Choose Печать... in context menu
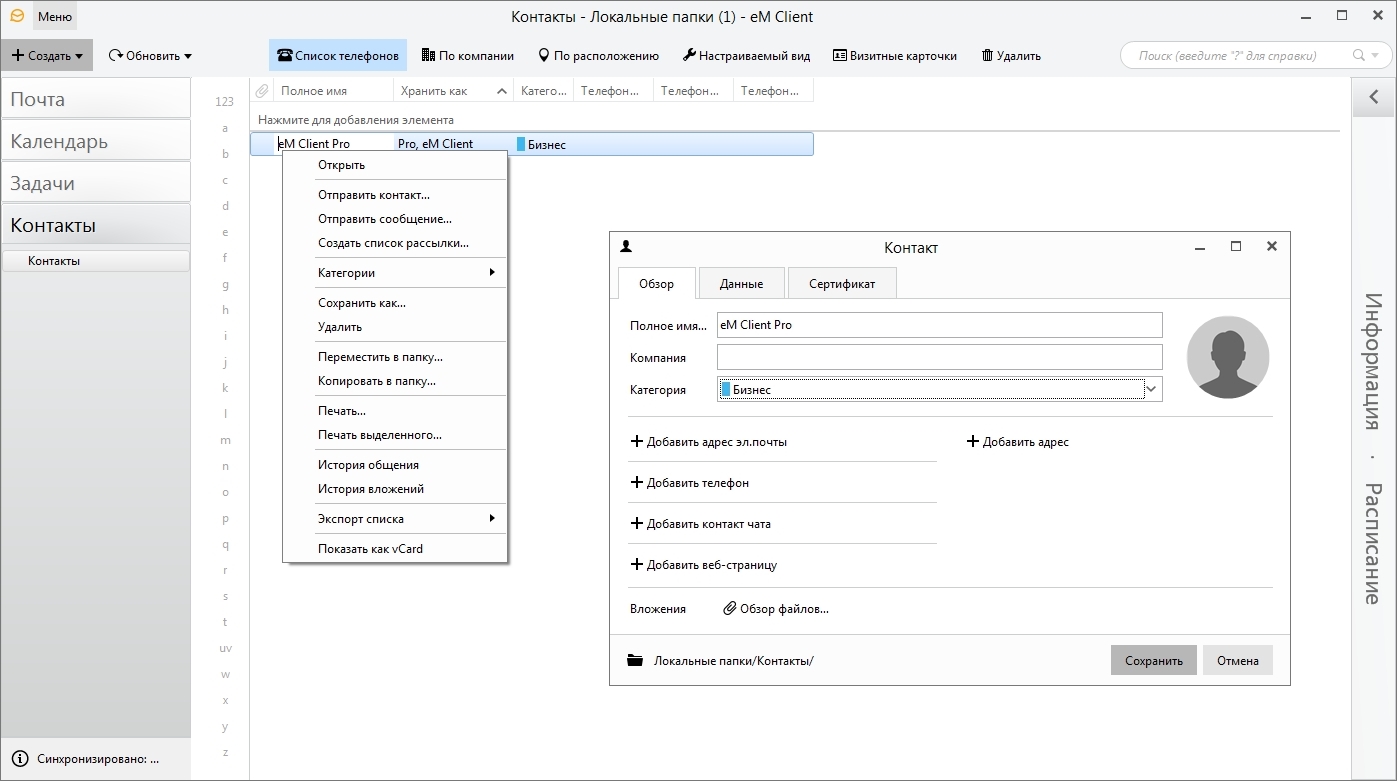Screen dimensions: 1397x781 pos(395,411)
